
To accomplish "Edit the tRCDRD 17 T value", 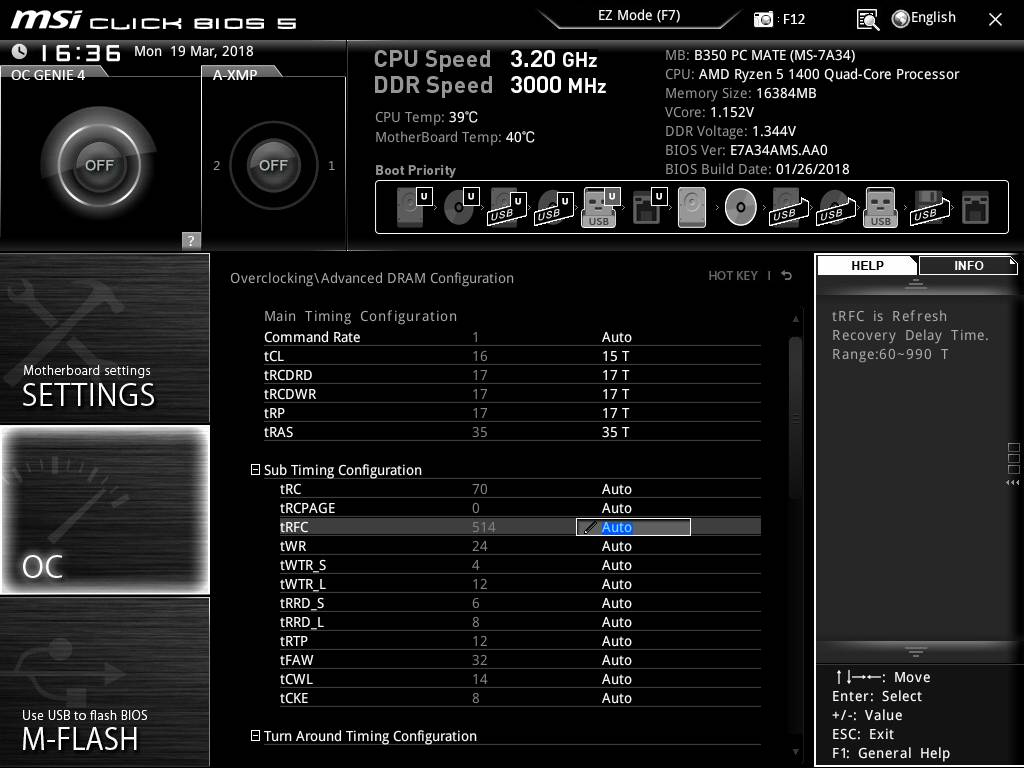I will 615,375.
